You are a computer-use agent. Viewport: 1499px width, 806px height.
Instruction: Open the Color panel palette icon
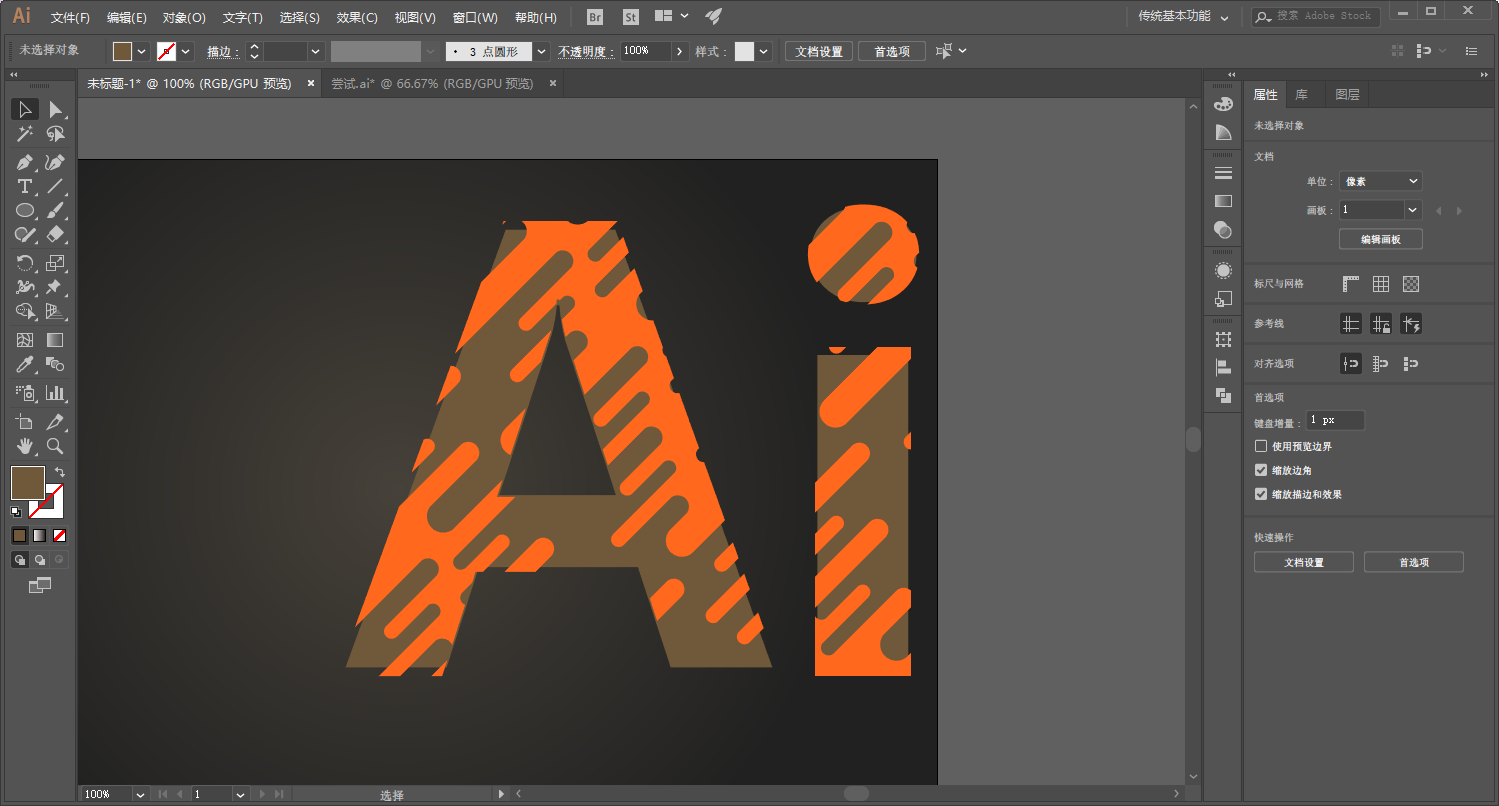pyautogui.click(x=1223, y=104)
